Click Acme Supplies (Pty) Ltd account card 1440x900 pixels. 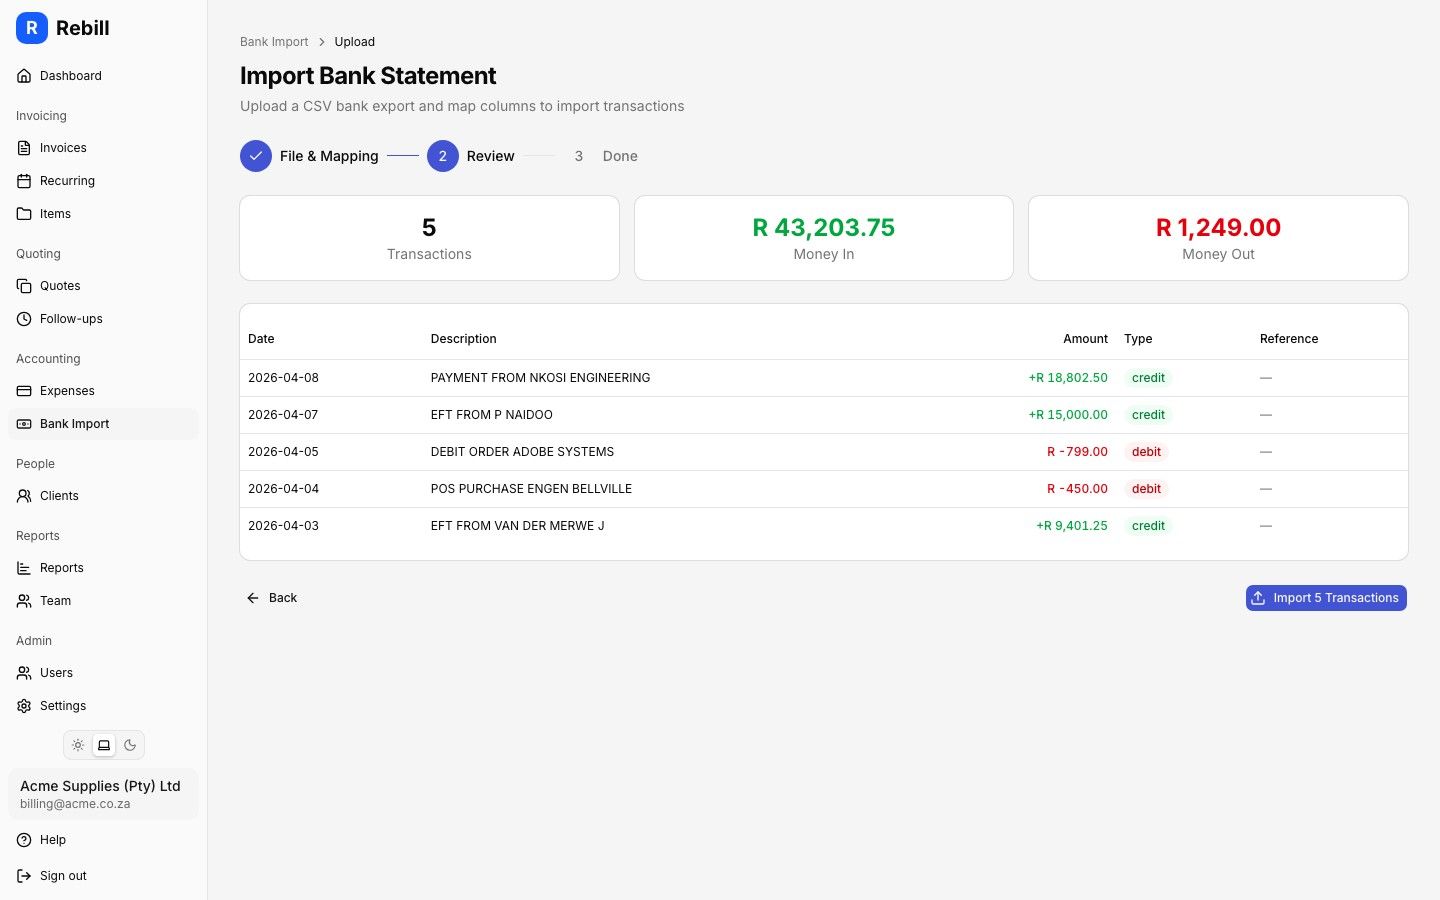point(103,794)
